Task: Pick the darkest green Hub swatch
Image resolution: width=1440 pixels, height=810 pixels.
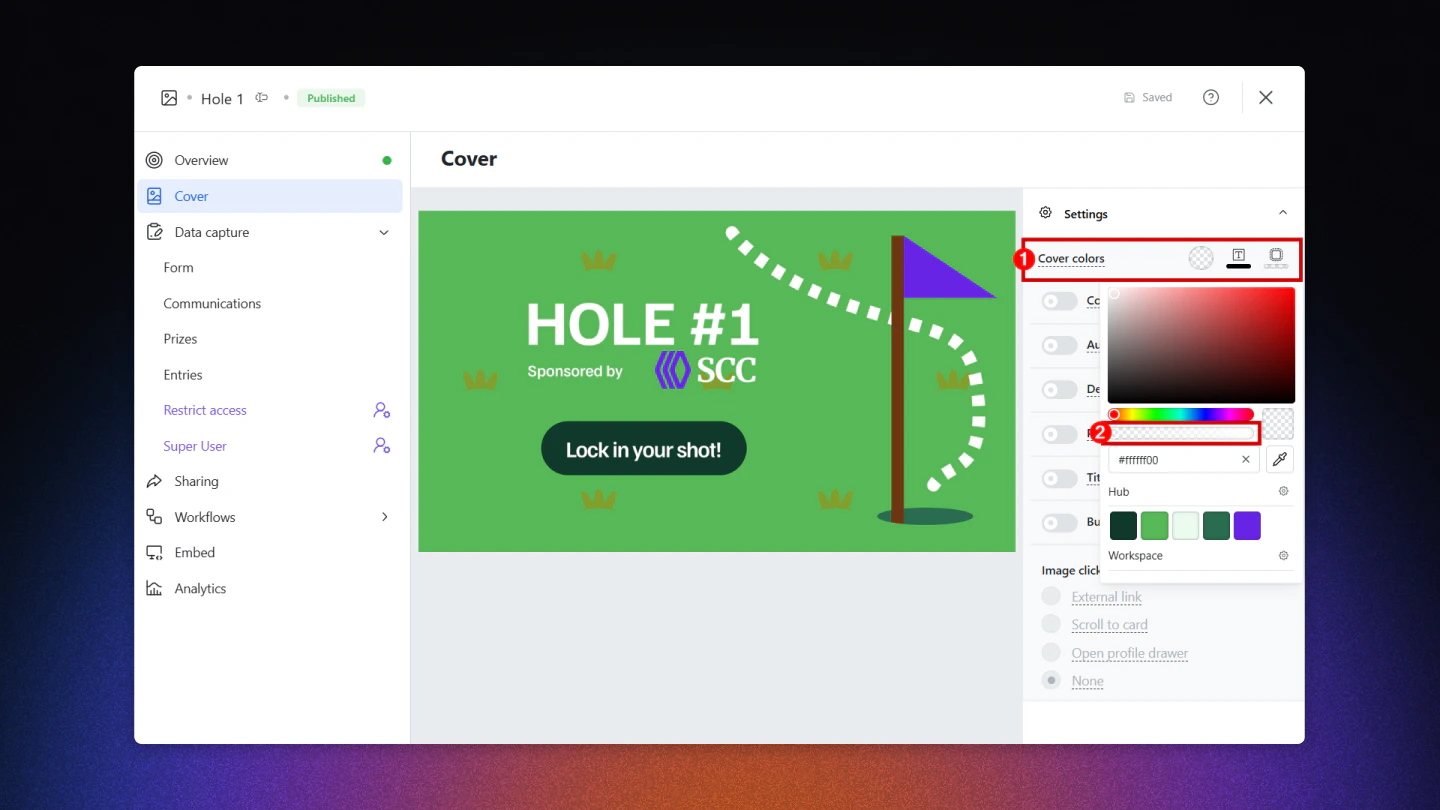Action: pyautogui.click(x=1123, y=525)
